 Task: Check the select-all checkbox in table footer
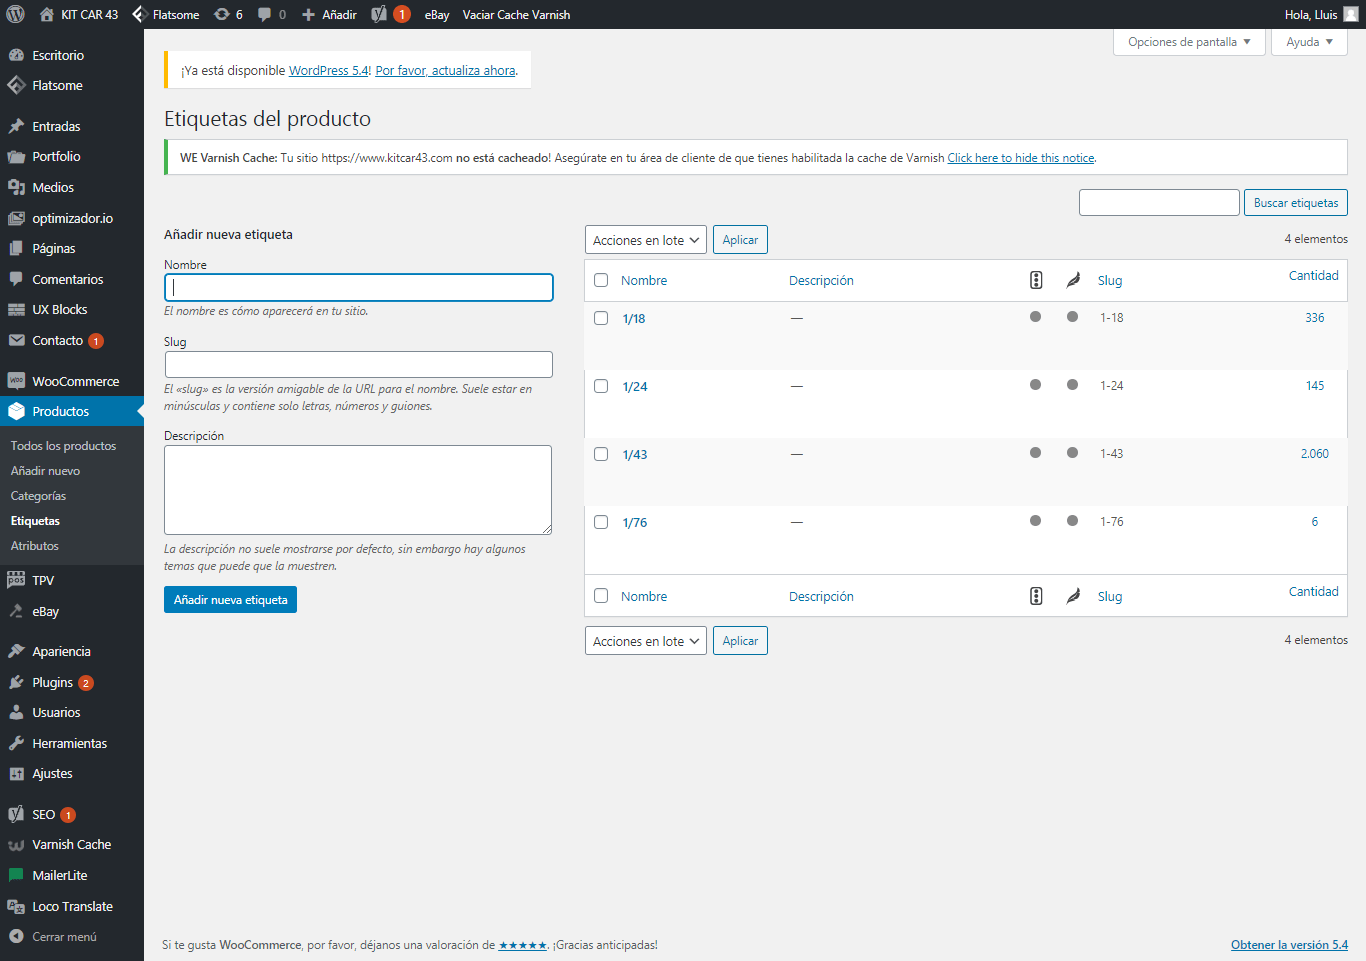601,596
